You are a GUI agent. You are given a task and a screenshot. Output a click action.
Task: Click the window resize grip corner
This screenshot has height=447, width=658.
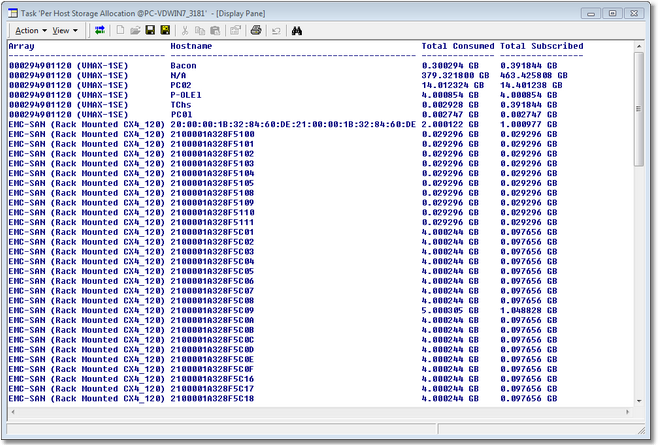pos(642,430)
